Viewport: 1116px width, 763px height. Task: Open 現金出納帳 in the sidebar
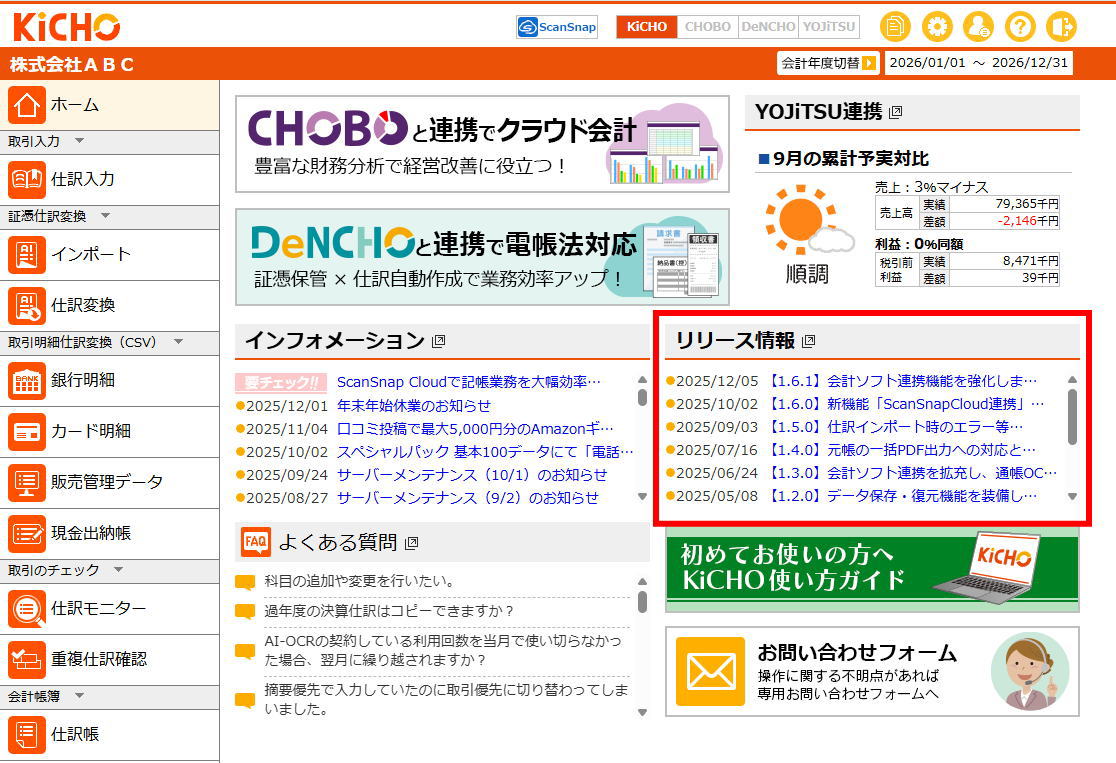(90, 533)
